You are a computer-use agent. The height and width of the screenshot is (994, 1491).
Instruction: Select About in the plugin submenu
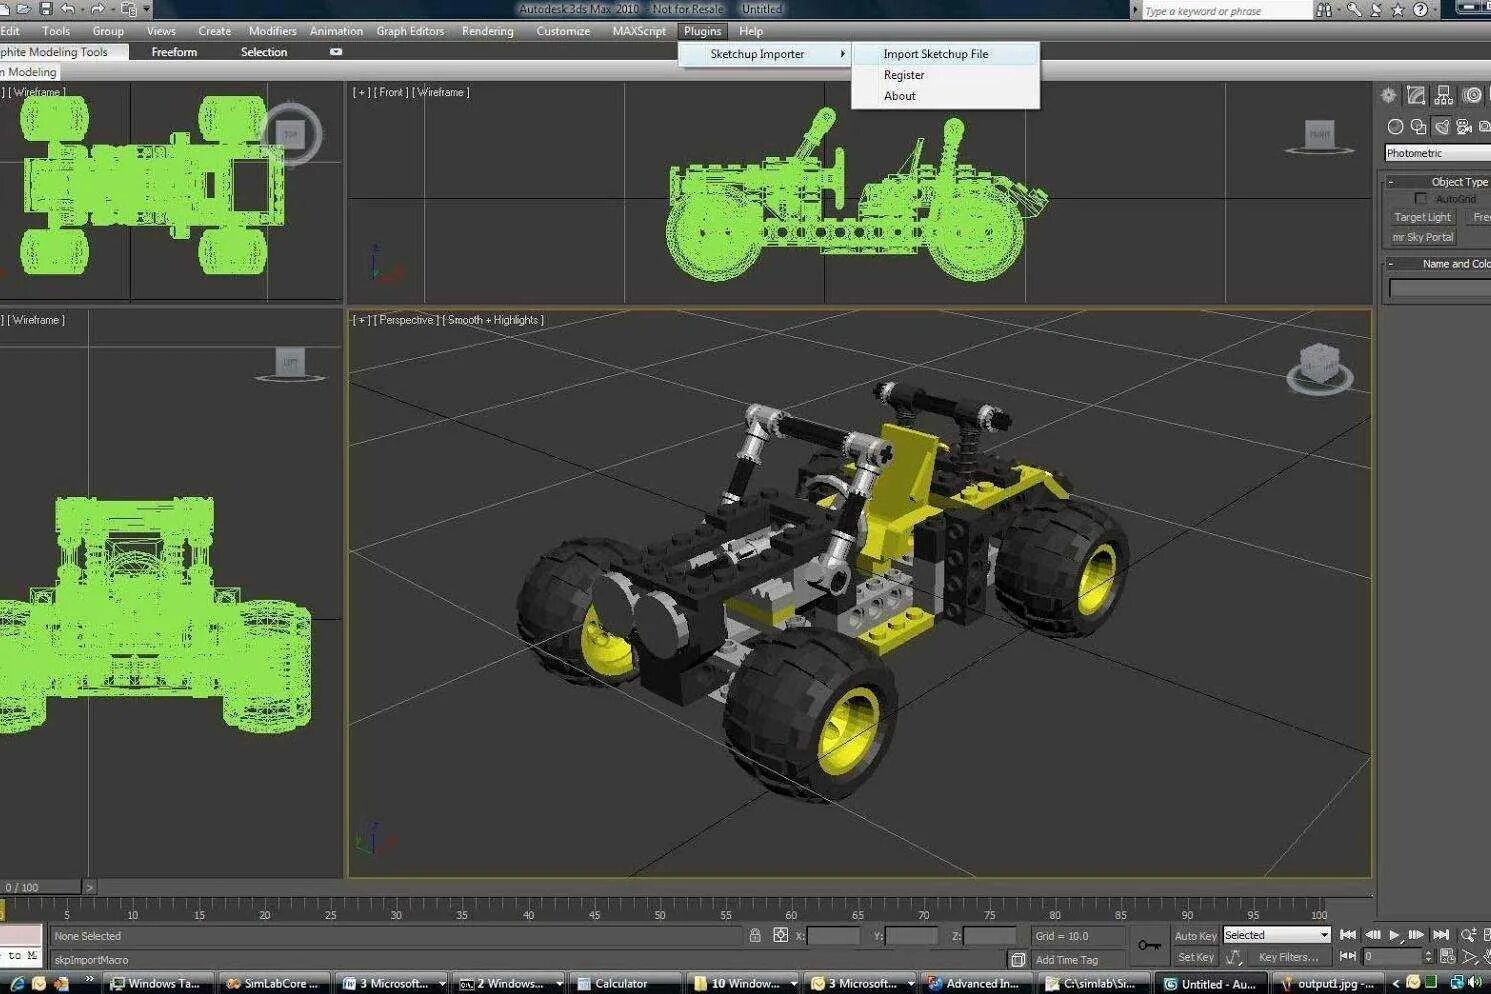[x=946, y=96]
